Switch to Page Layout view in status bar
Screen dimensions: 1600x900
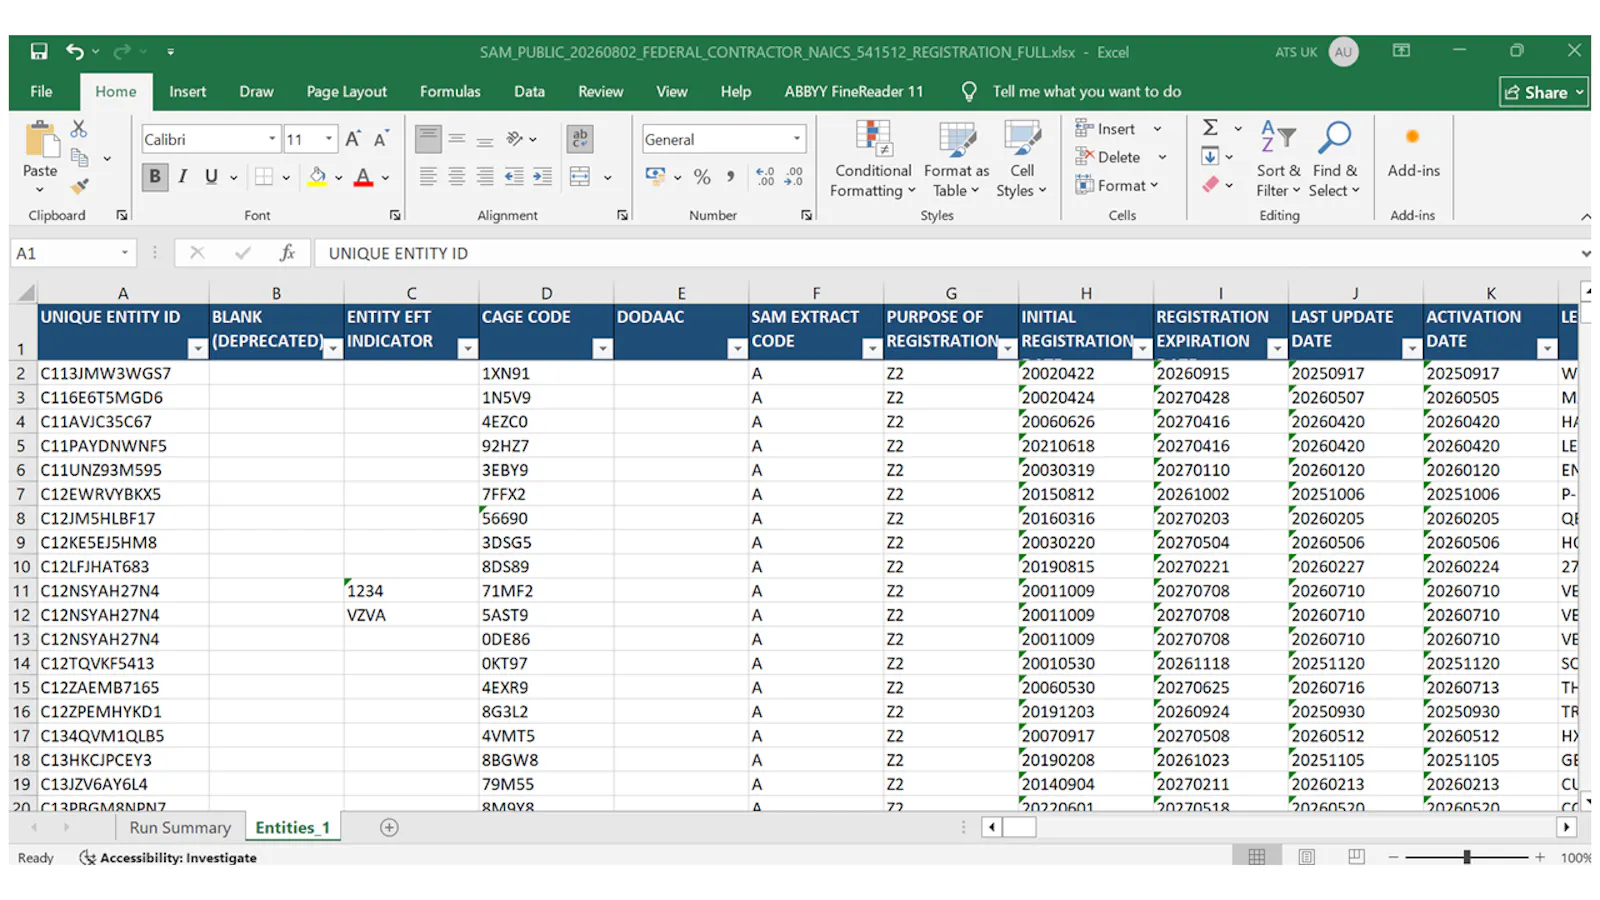[1307, 857]
